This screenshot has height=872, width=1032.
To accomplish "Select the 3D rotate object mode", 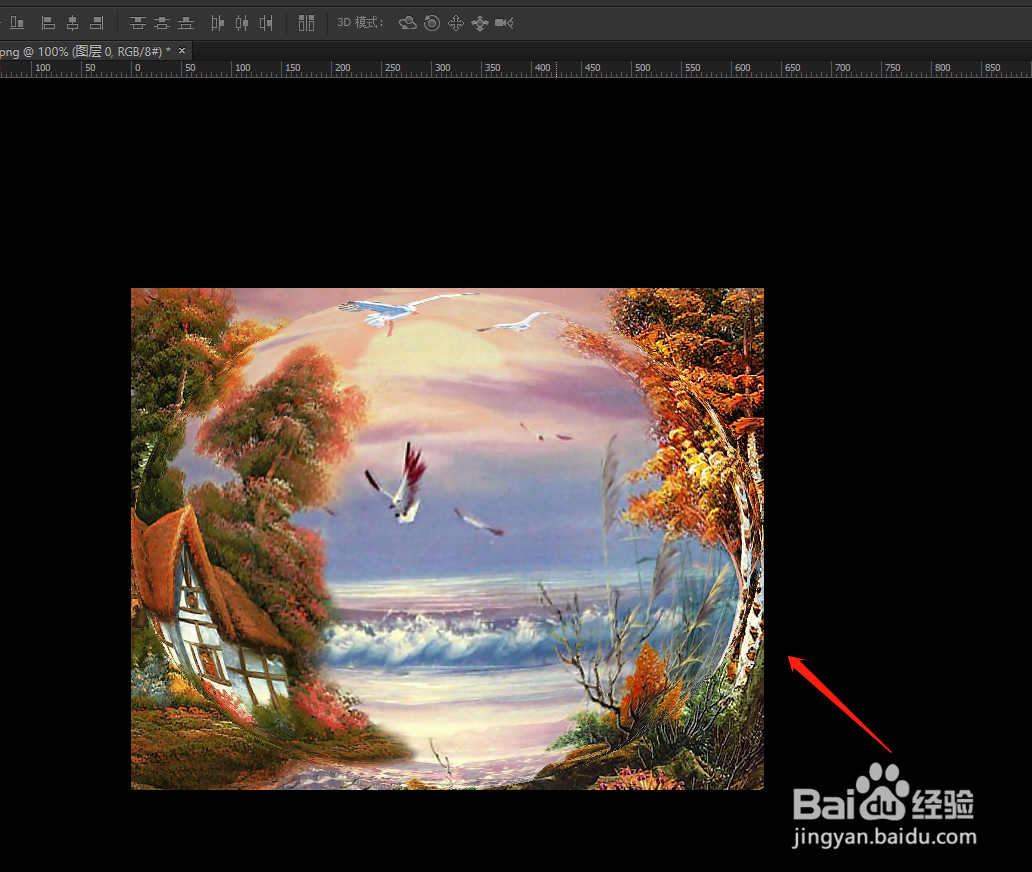I will tap(407, 23).
